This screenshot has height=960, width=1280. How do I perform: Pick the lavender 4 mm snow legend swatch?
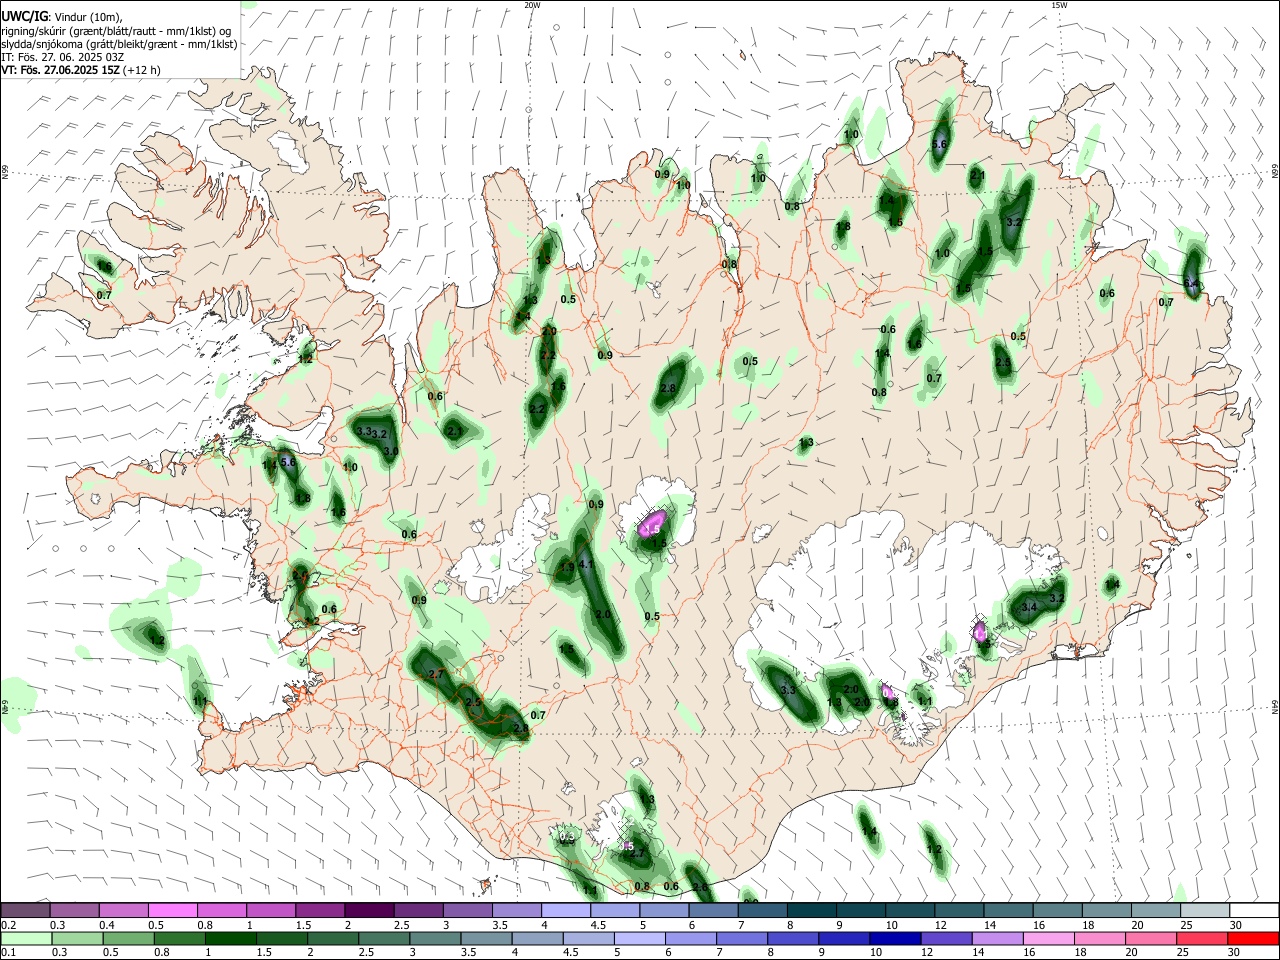(x=566, y=910)
